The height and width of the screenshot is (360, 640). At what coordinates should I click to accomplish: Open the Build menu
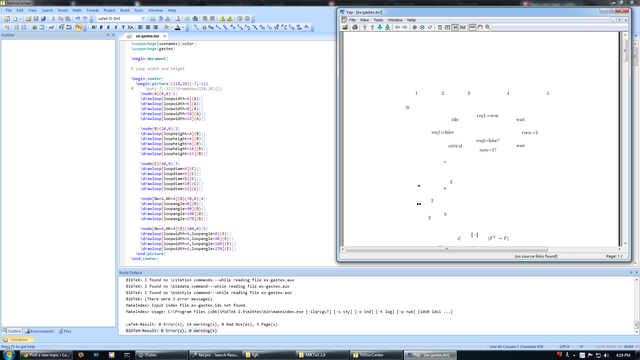click(124, 10)
